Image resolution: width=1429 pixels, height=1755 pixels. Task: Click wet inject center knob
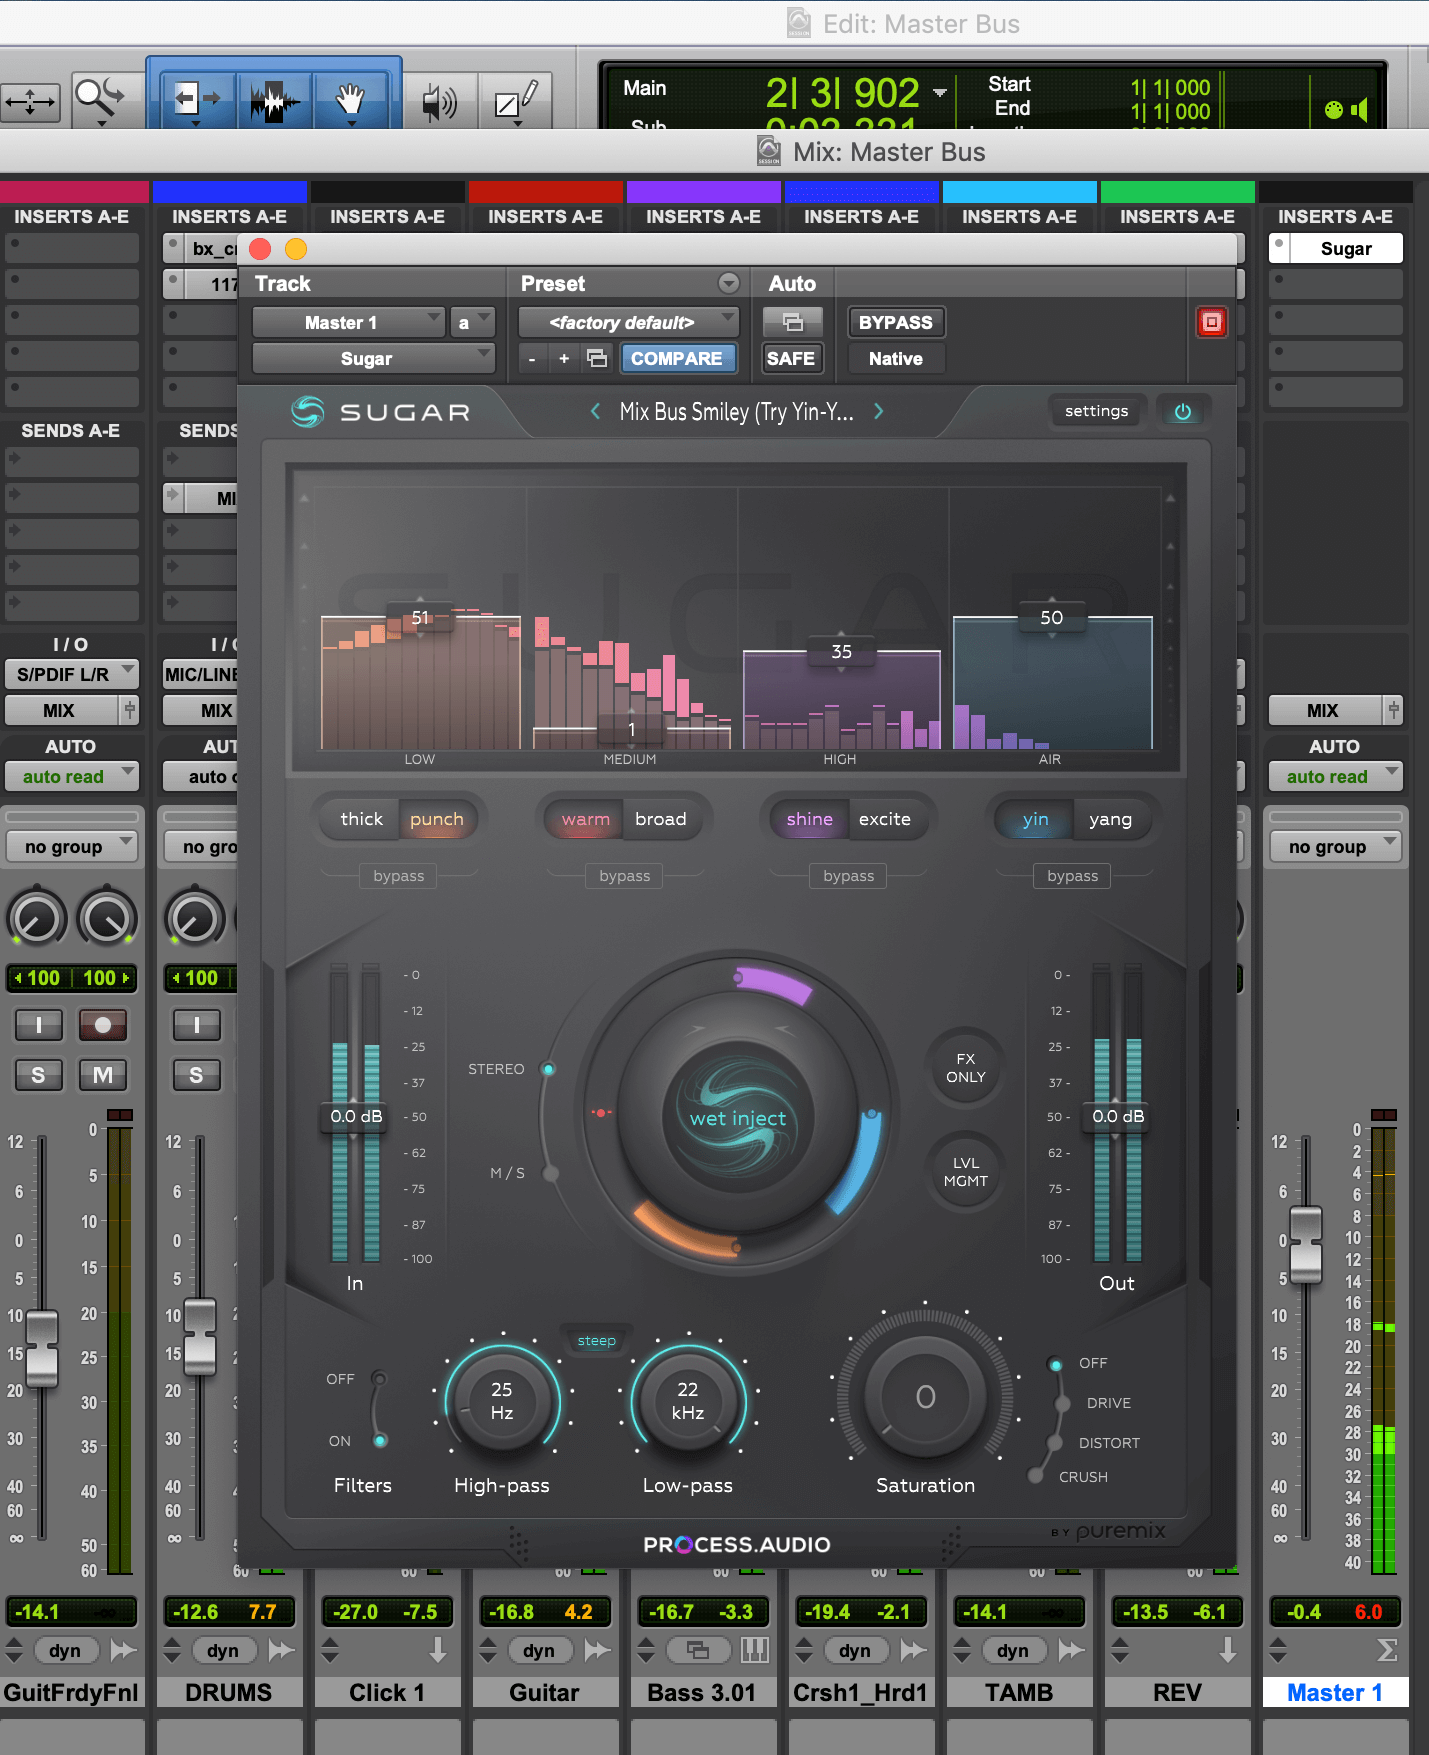click(738, 1118)
